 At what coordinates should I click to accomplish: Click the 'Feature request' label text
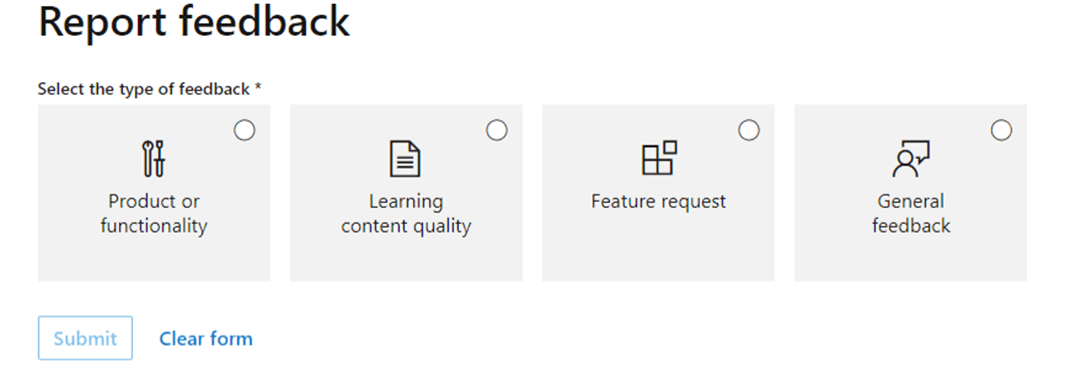(658, 202)
